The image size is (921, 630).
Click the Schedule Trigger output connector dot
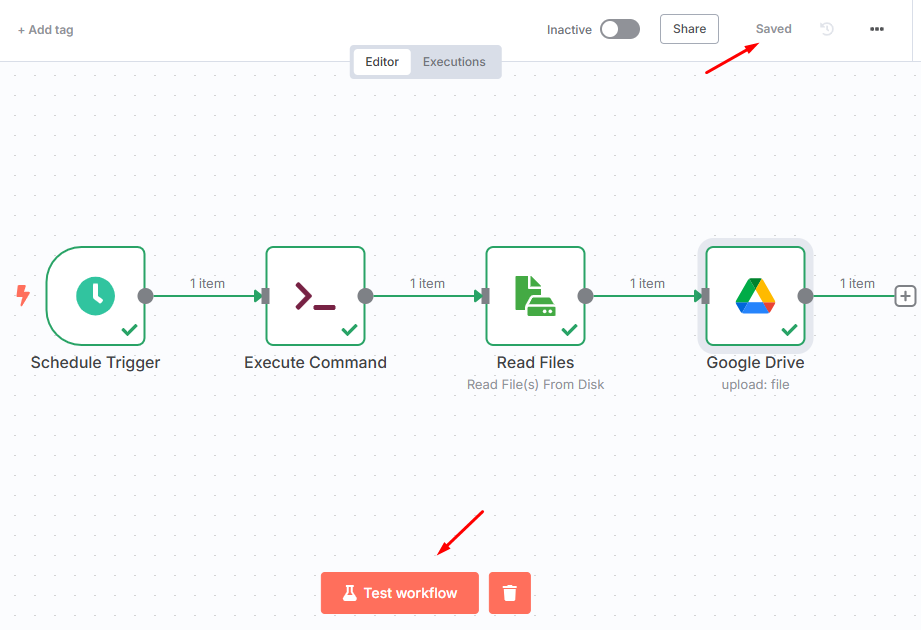point(145,296)
